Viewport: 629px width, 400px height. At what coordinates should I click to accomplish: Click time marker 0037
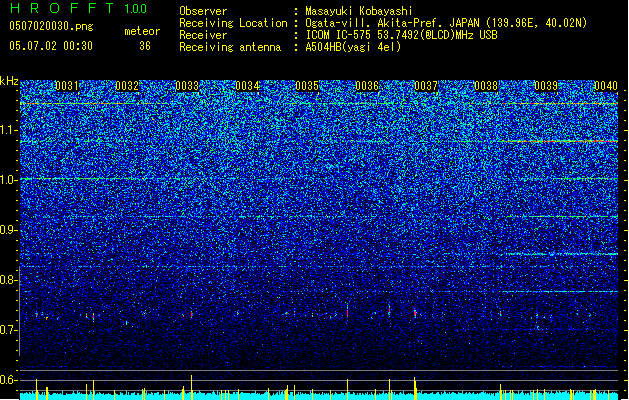tap(426, 86)
